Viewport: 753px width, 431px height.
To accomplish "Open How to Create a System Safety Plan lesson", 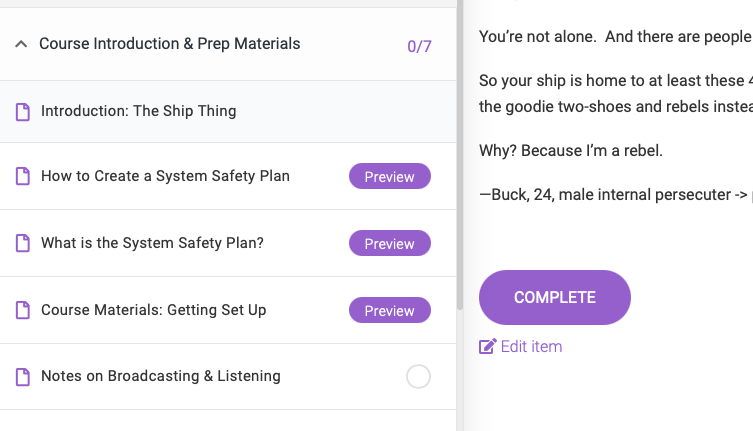I will tap(165, 176).
